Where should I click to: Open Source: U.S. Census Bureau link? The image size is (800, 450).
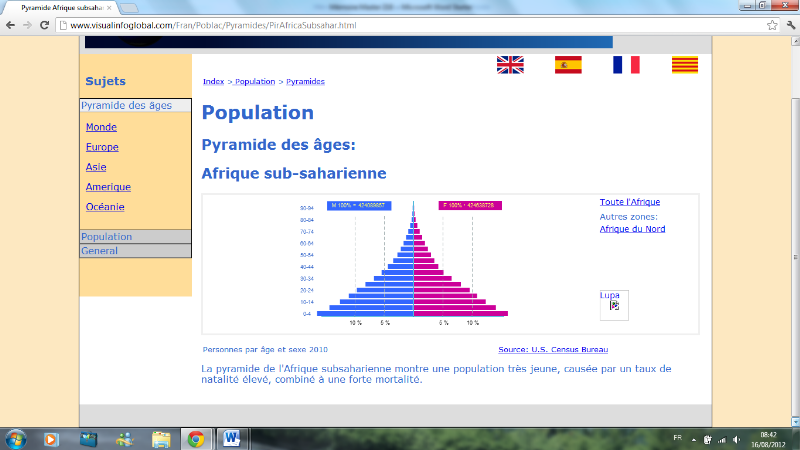553,349
